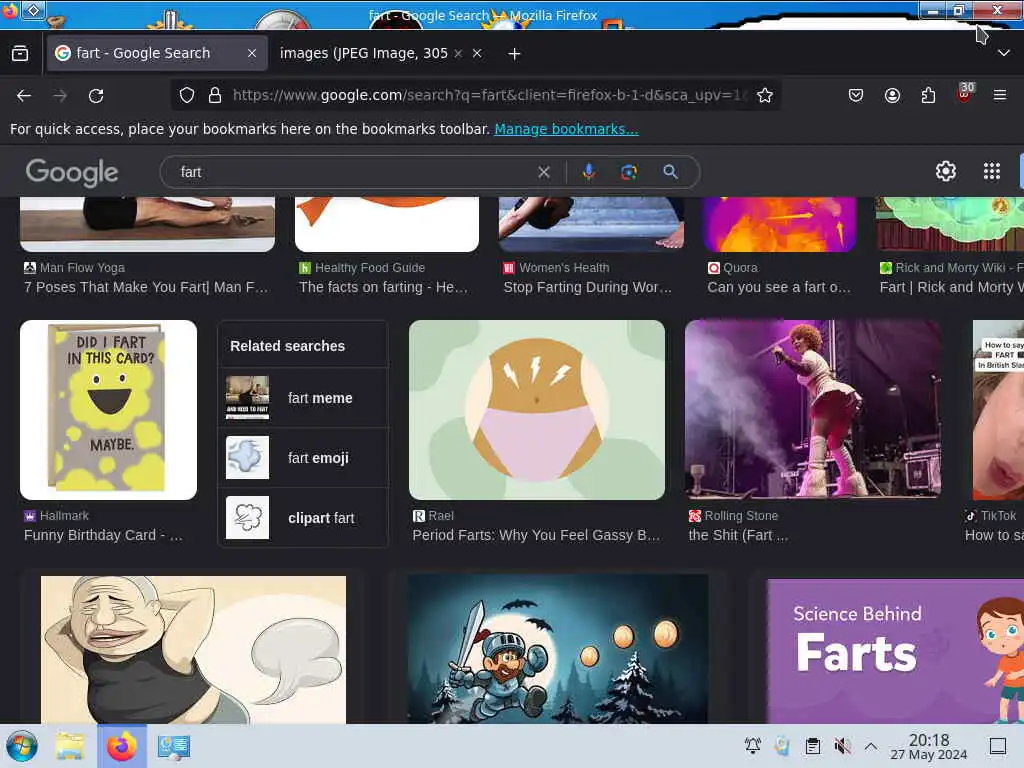Open the Firefox View tab icon
1024x768 pixels.
click(x=20, y=54)
